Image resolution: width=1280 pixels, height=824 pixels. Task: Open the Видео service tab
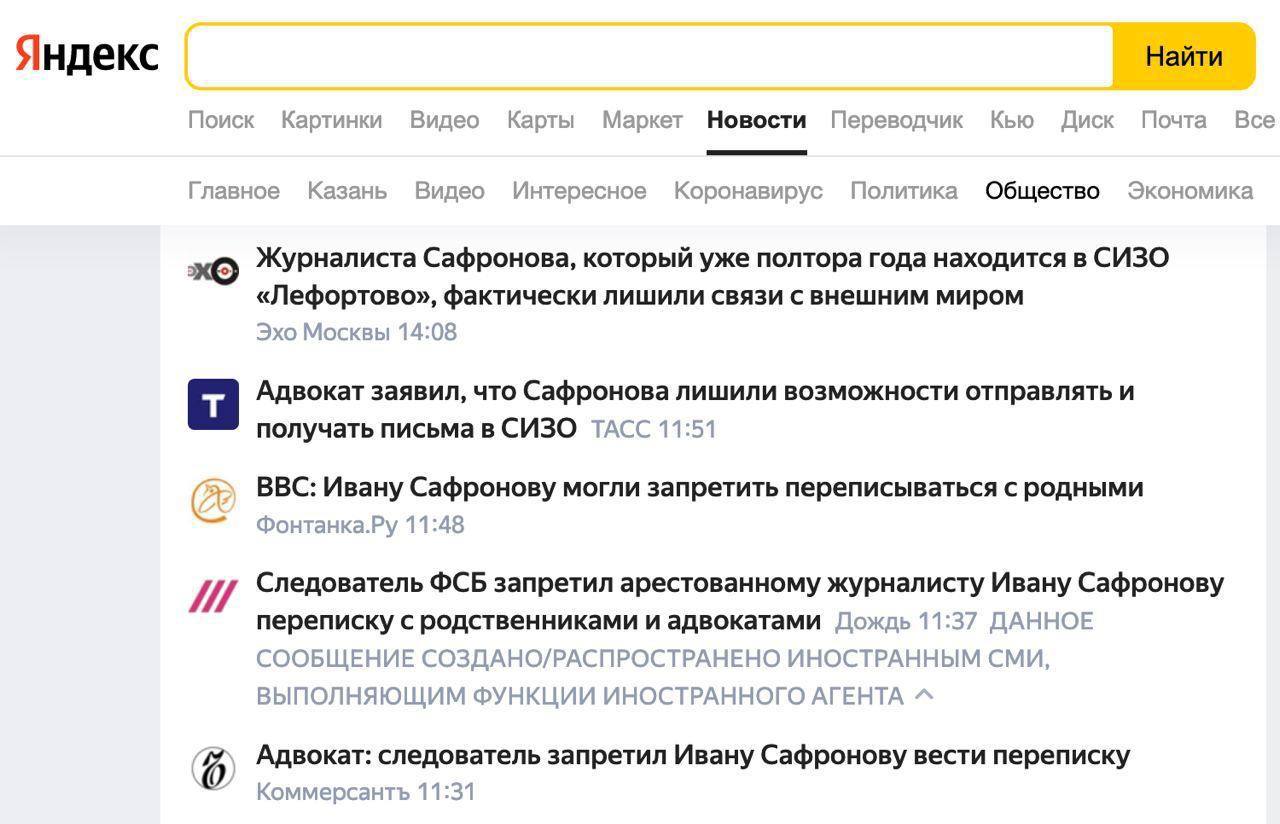click(444, 120)
